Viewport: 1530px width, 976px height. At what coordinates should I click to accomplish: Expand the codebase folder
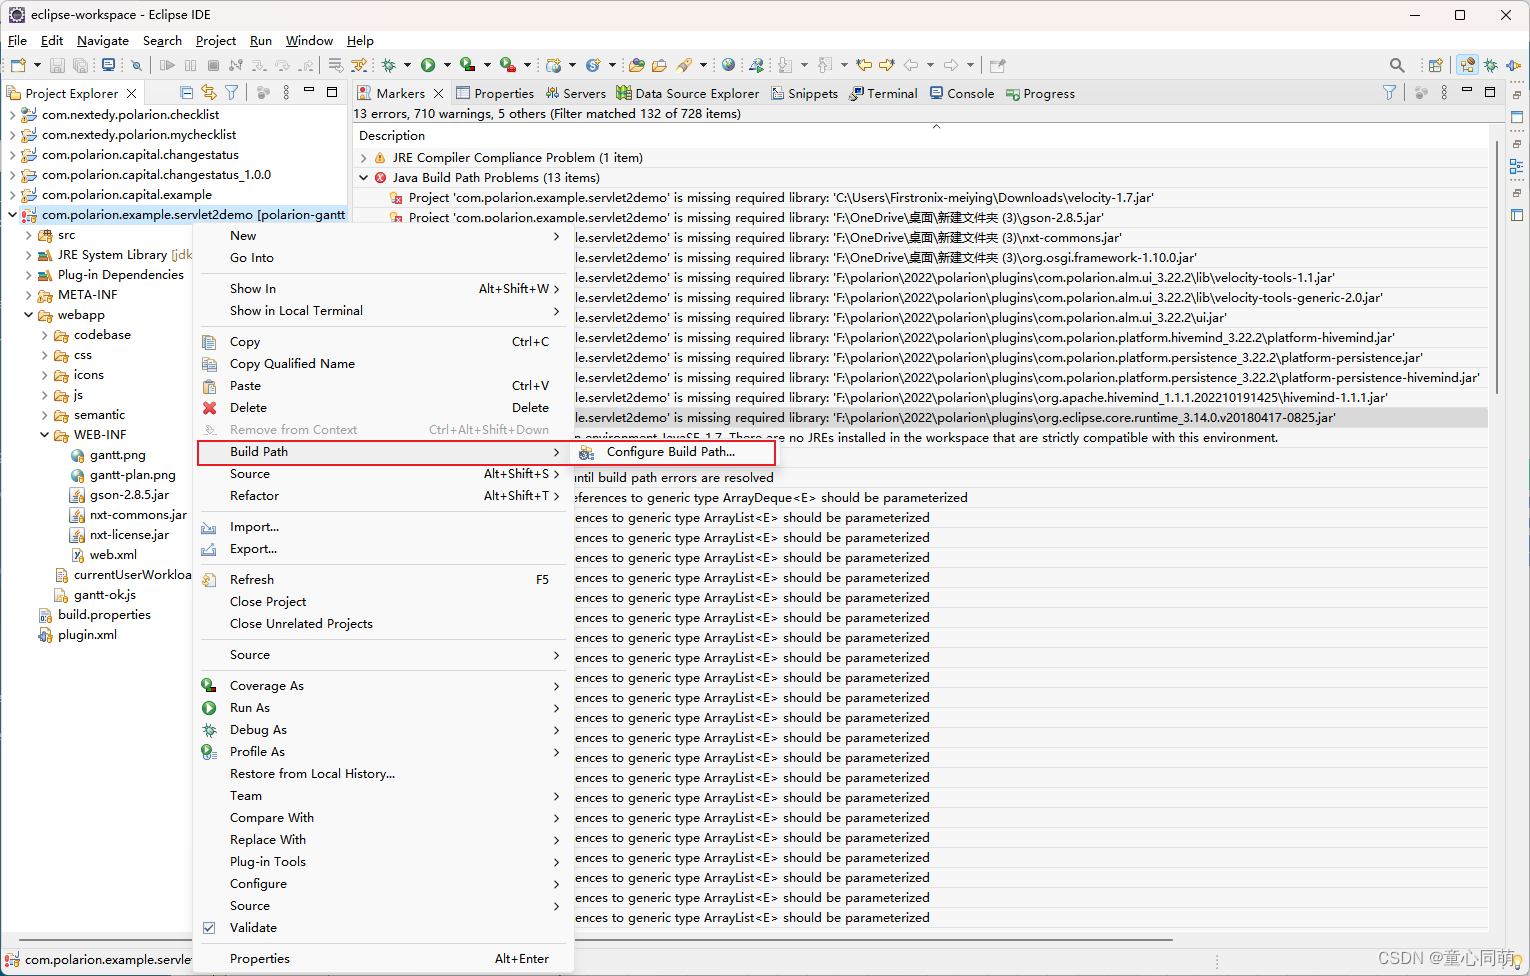[x=44, y=335]
